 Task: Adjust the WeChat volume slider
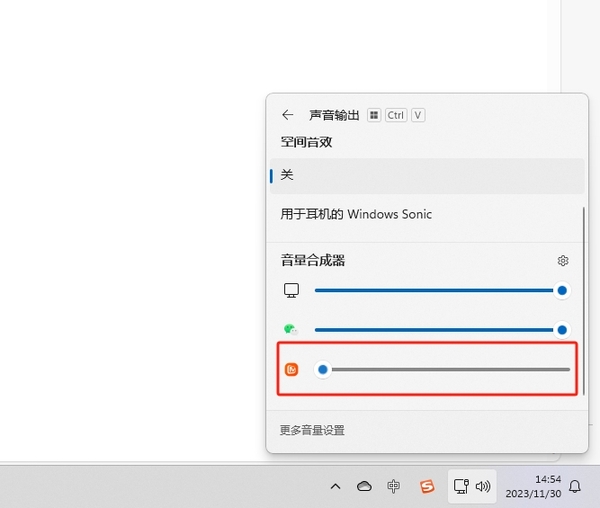click(x=442, y=330)
